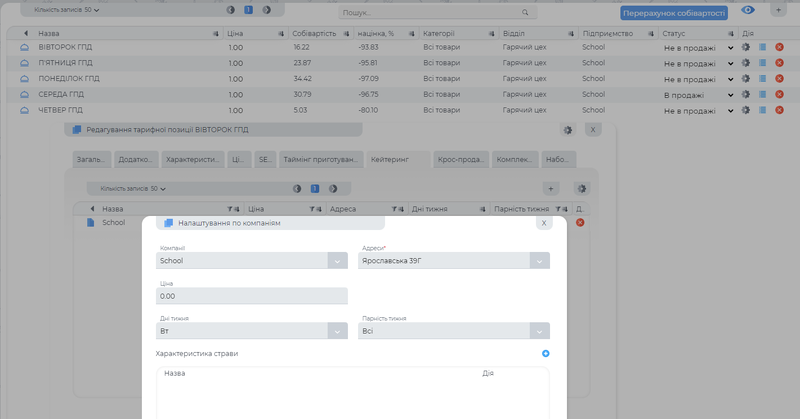The image size is (800, 419).
Task: Expand the Дні тижня dropdown set to Вт
Action: pyautogui.click(x=337, y=331)
